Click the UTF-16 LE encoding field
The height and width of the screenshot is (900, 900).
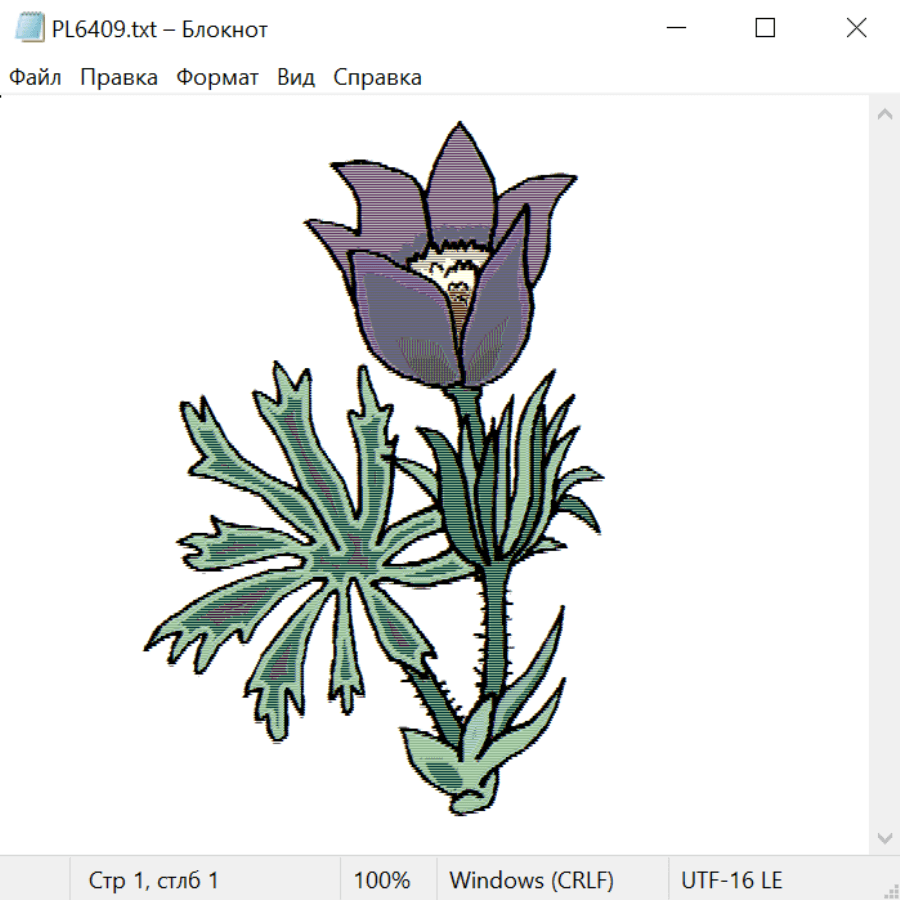(x=731, y=880)
